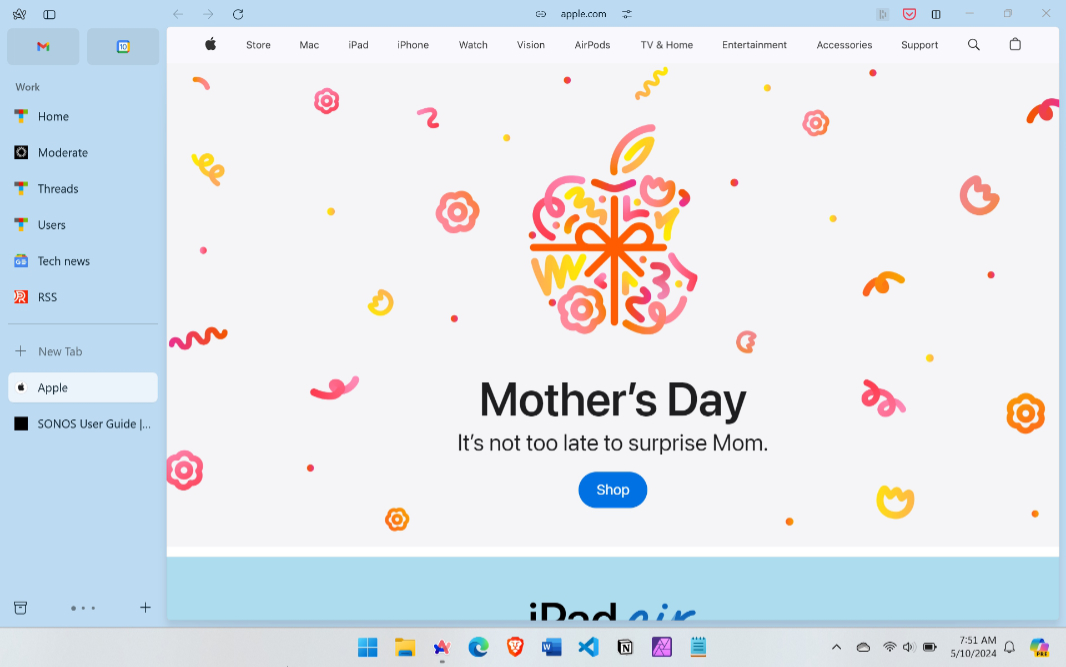Search apple.com with magnifier icon
1066x667 pixels.
[974, 45]
